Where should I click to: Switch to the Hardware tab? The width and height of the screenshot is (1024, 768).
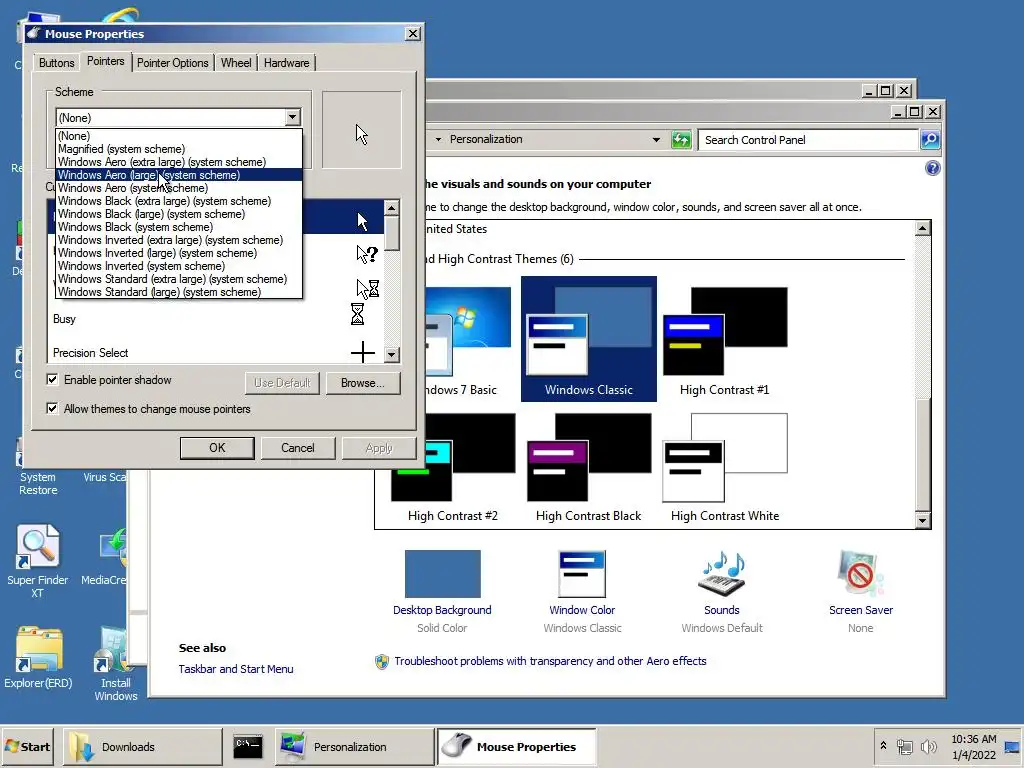point(287,63)
